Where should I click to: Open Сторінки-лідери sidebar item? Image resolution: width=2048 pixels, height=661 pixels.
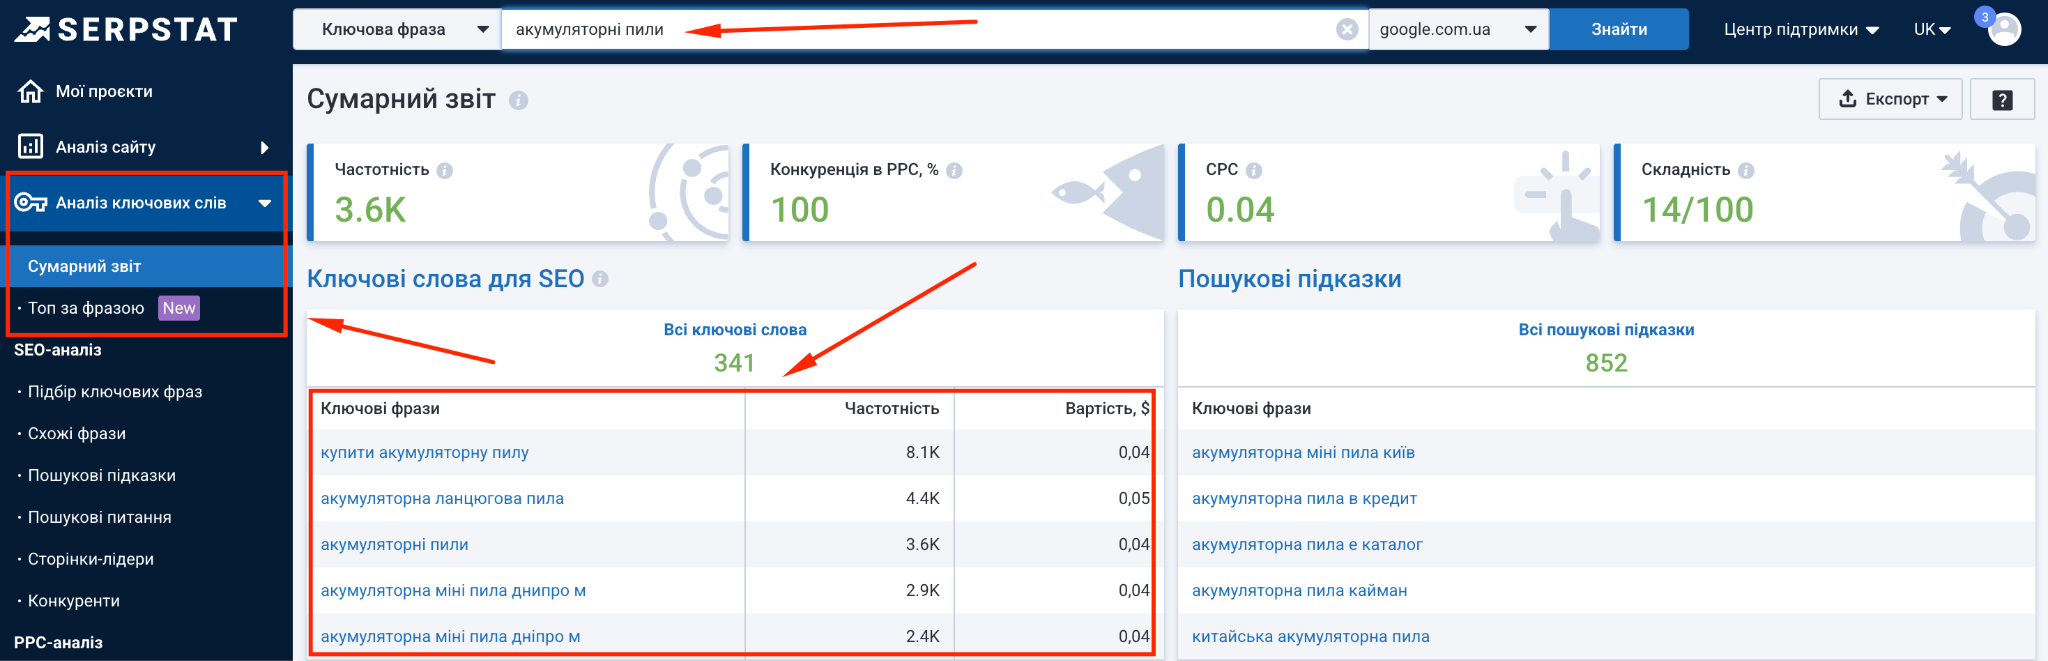pyautogui.click(x=91, y=560)
